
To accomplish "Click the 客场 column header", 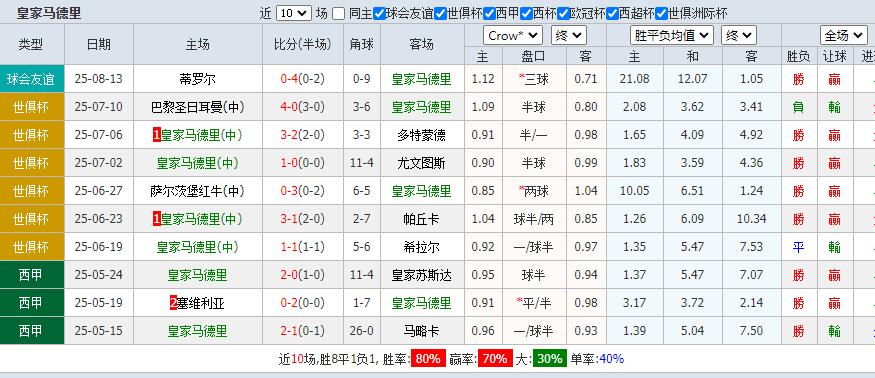I will pyautogui.click(x=422, y=44).
